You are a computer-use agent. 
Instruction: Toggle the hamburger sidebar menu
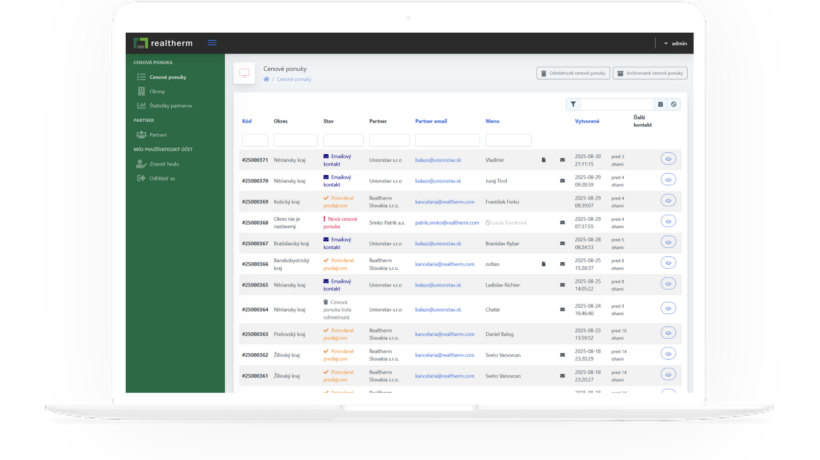point(212,43)
